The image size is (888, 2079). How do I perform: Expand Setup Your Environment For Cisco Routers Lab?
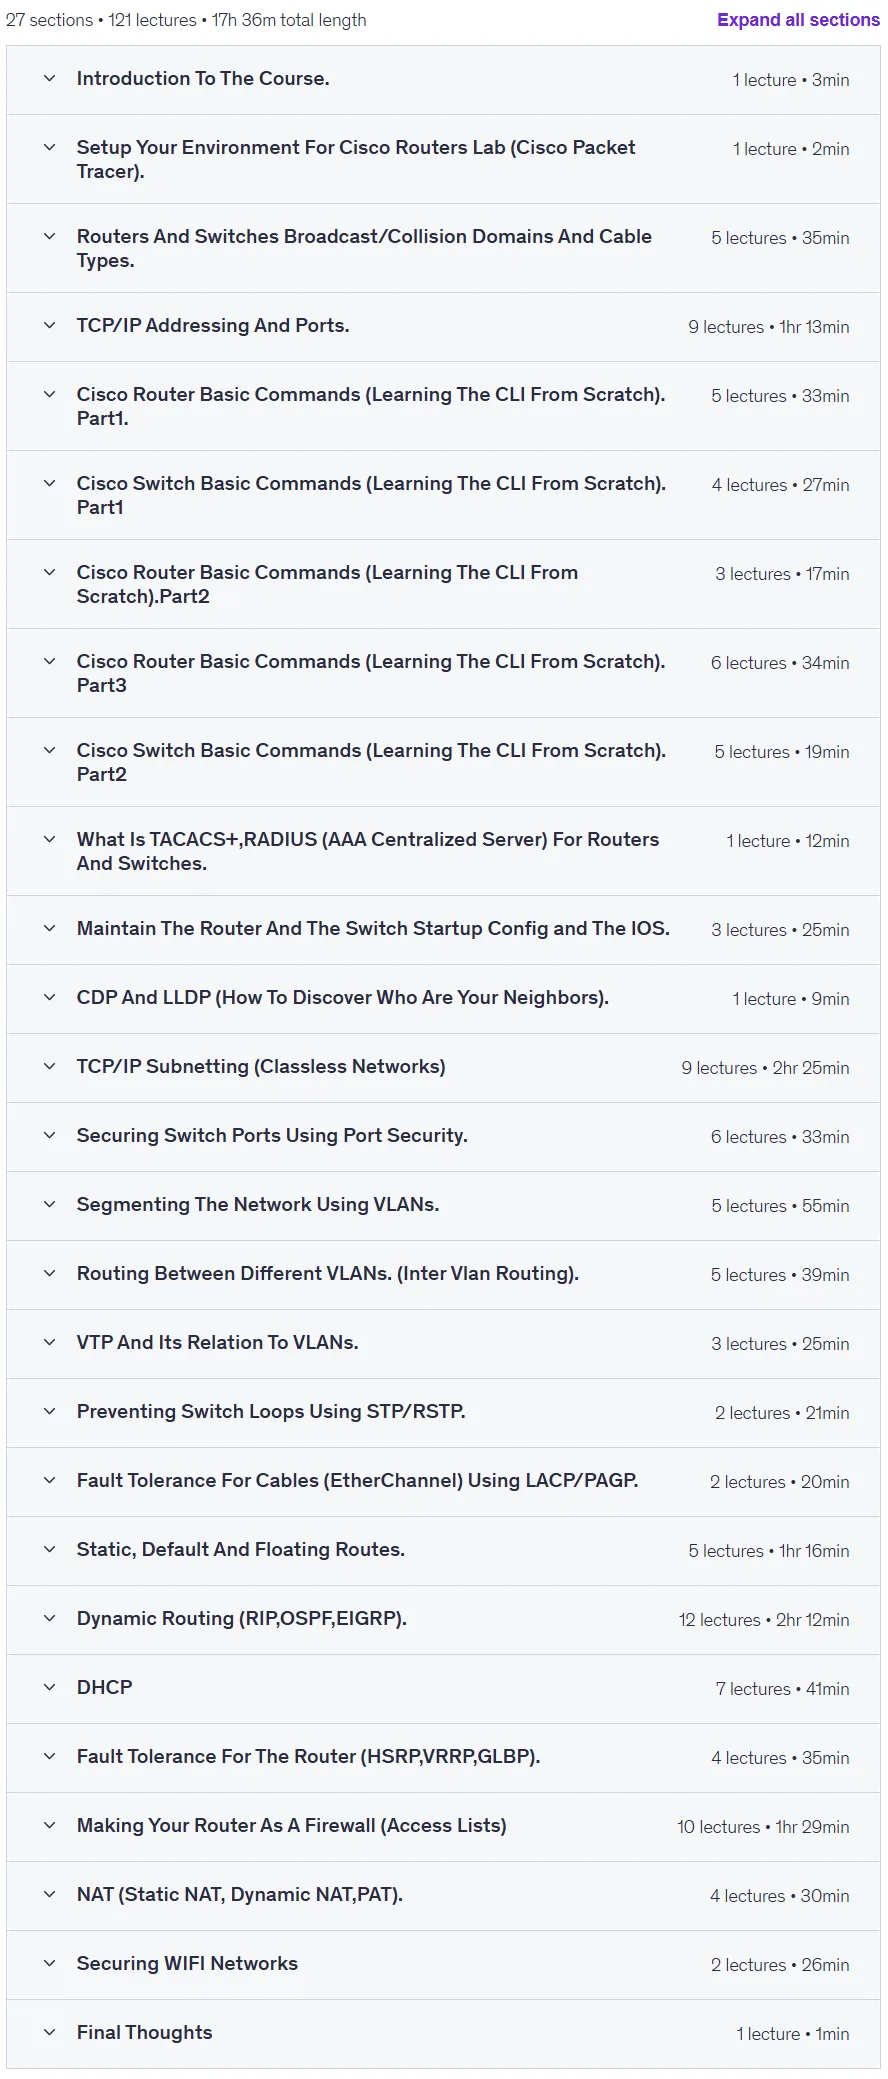point(443,160)
